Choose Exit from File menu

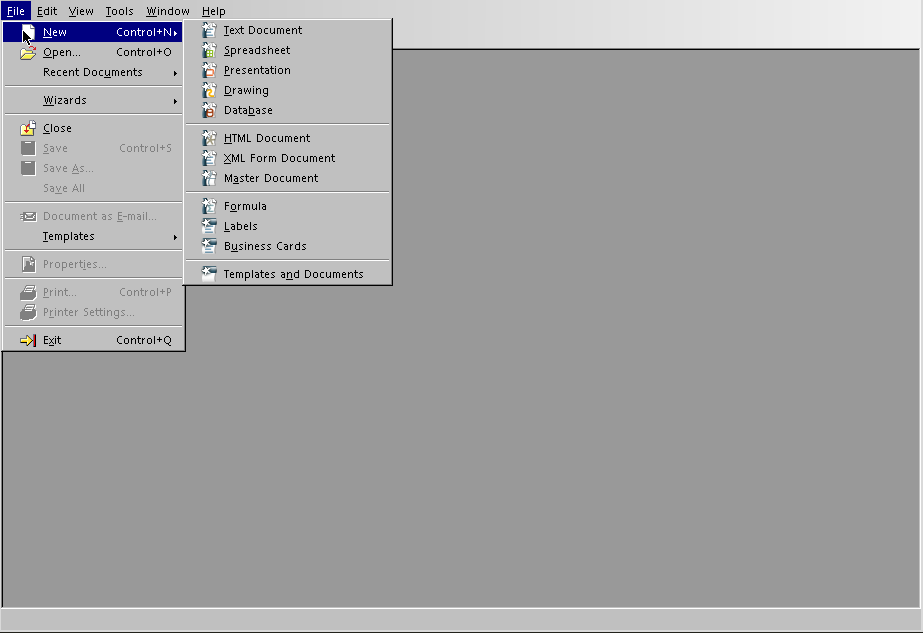pyautogui.click(x=93, y=340)
